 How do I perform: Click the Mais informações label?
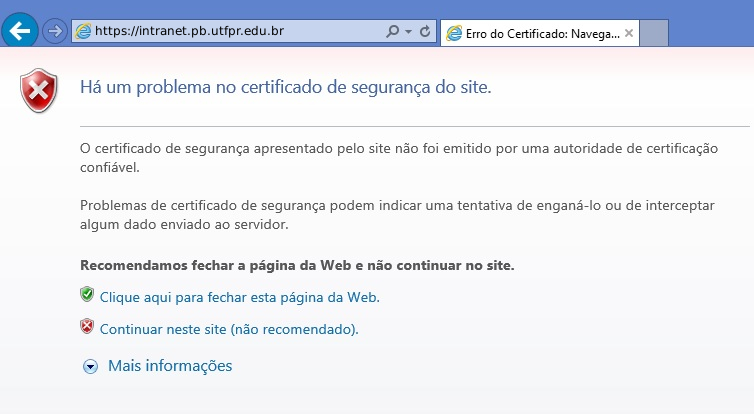point(170,366)
